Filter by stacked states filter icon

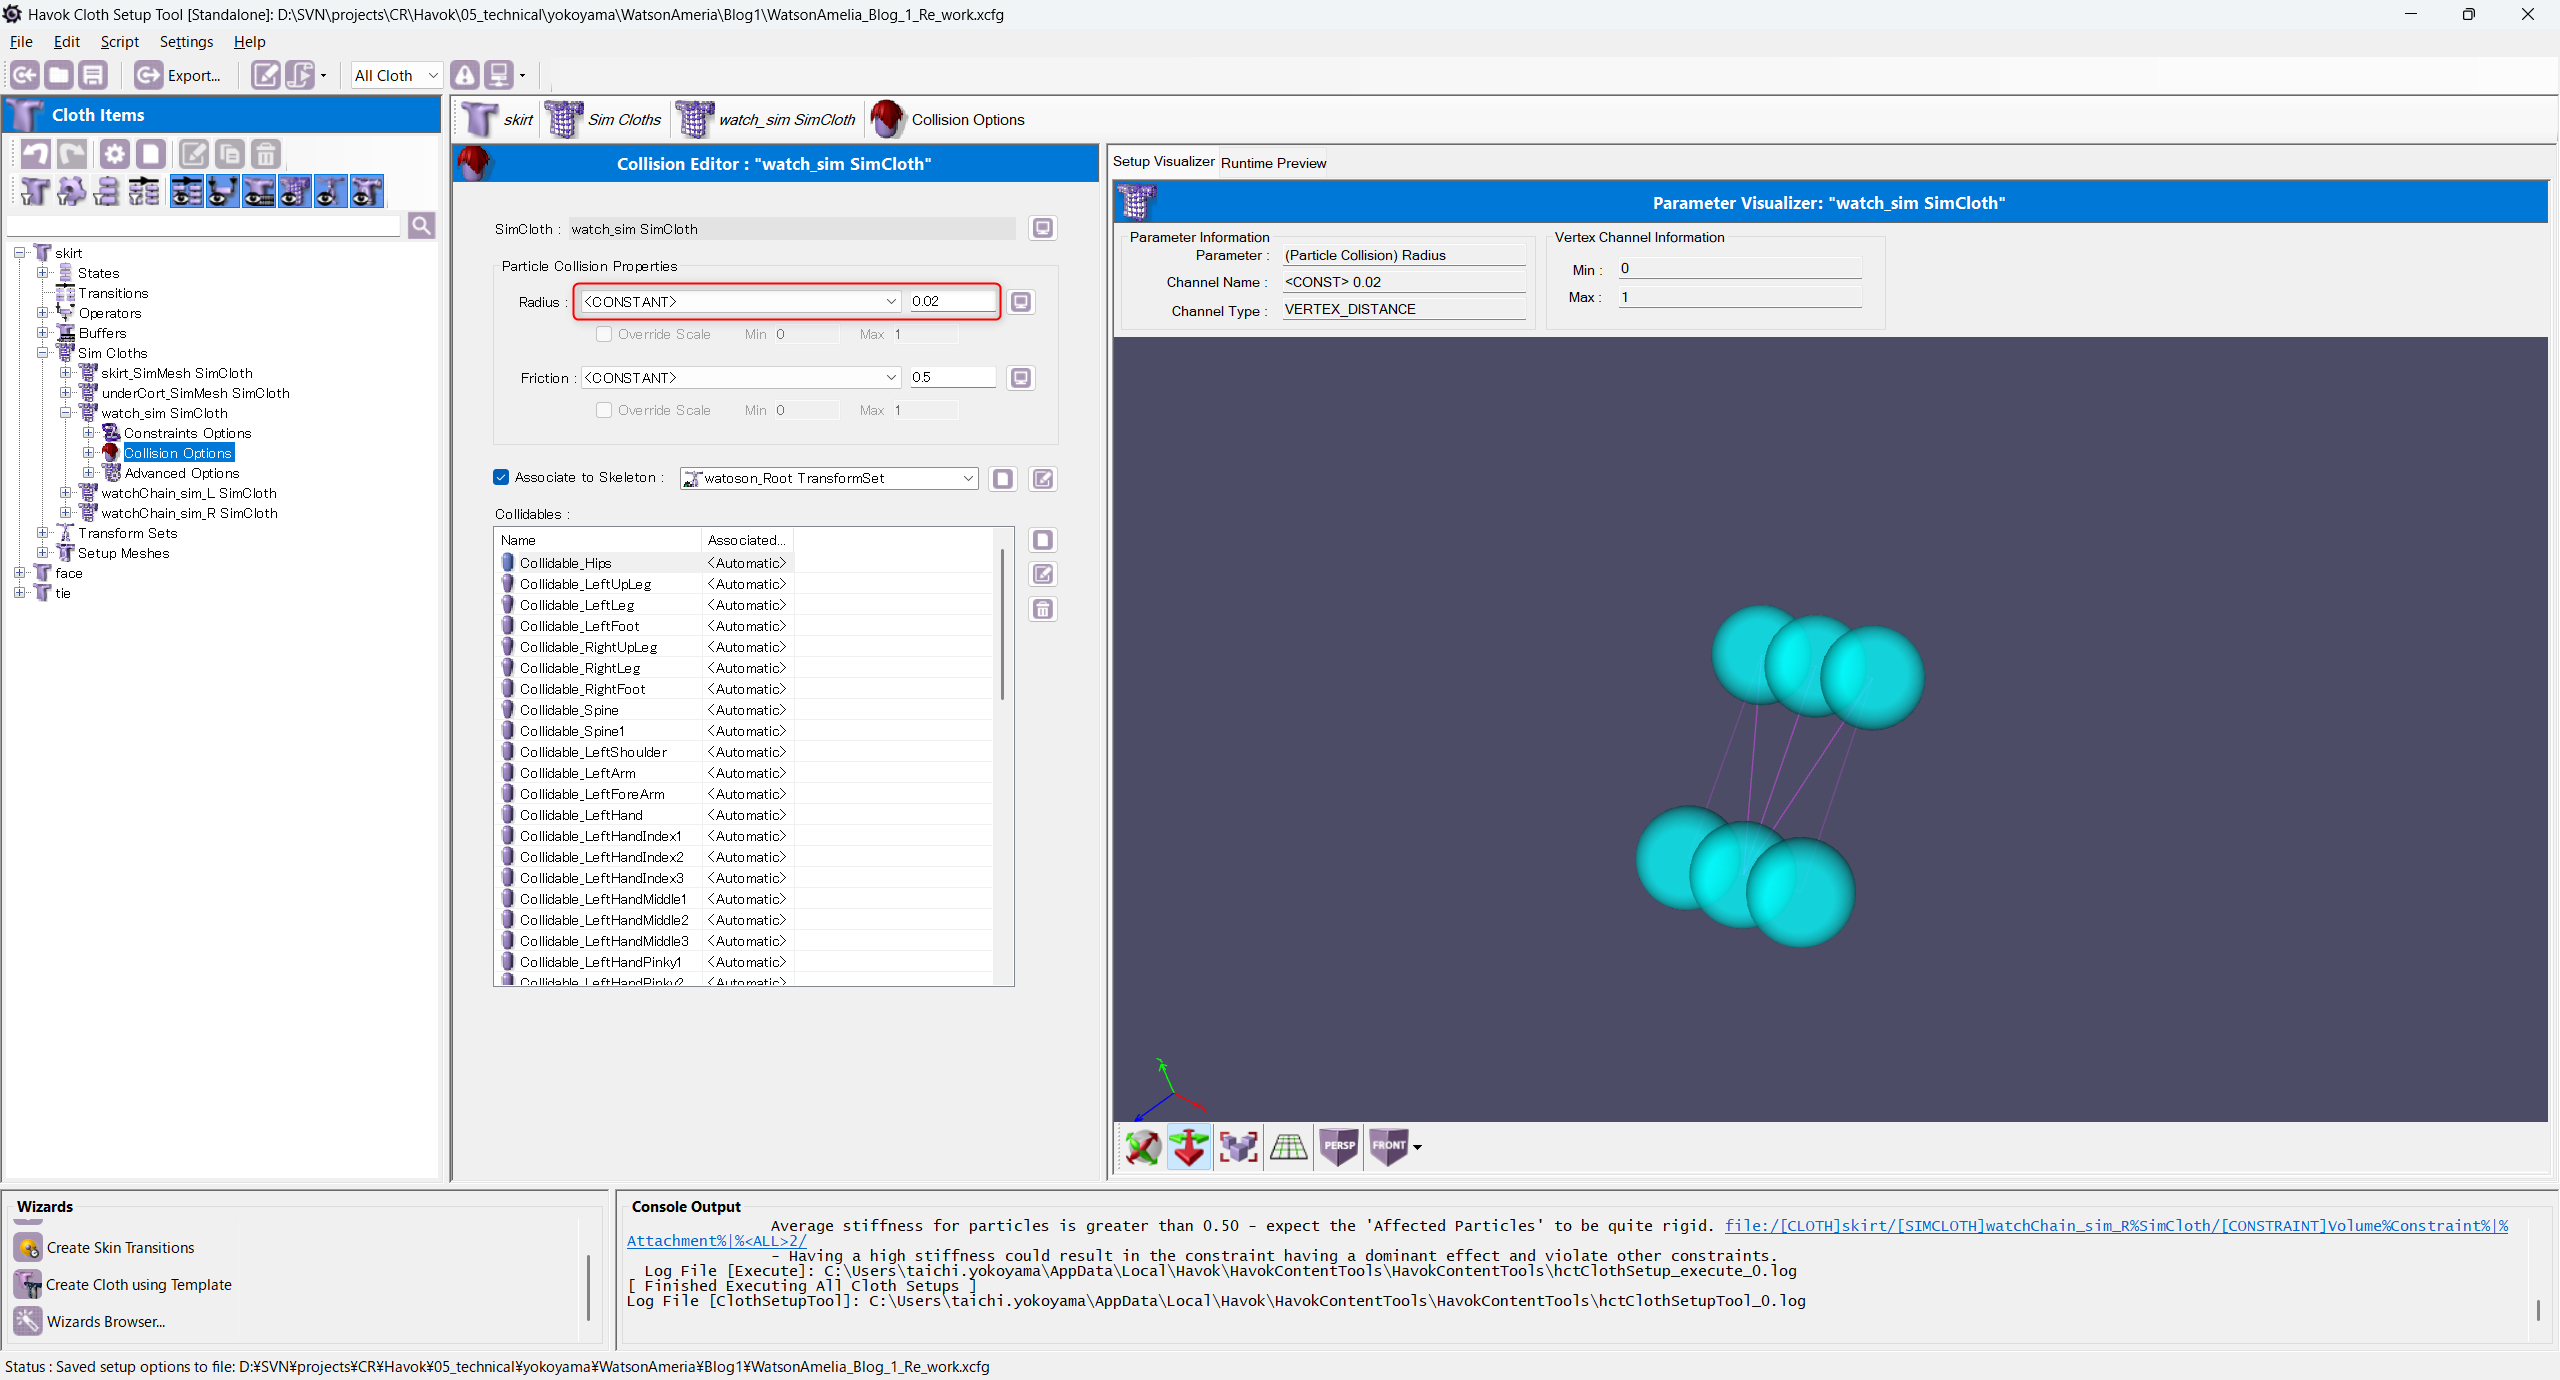(x=107, y=191)
